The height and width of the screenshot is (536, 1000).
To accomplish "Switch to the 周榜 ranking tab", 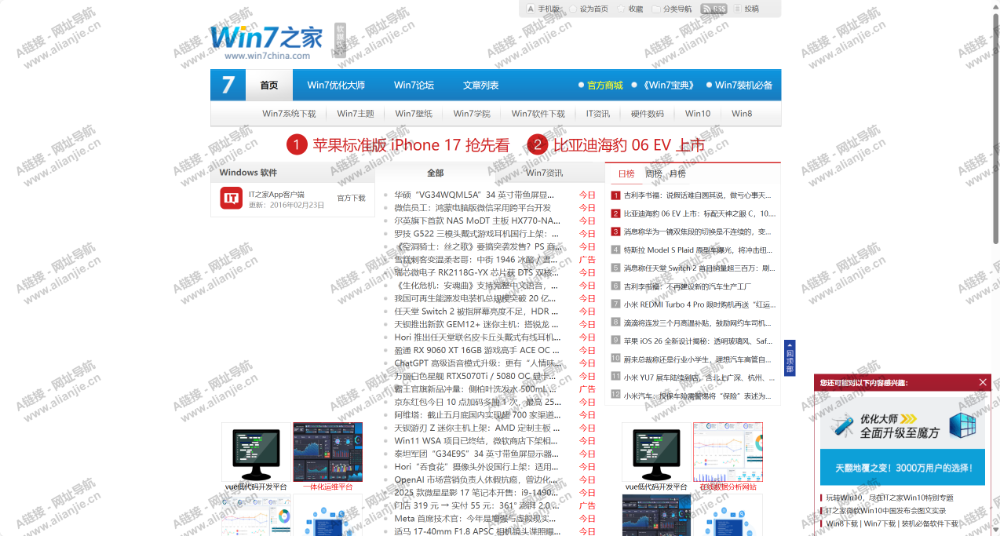I will pos(653,174).
